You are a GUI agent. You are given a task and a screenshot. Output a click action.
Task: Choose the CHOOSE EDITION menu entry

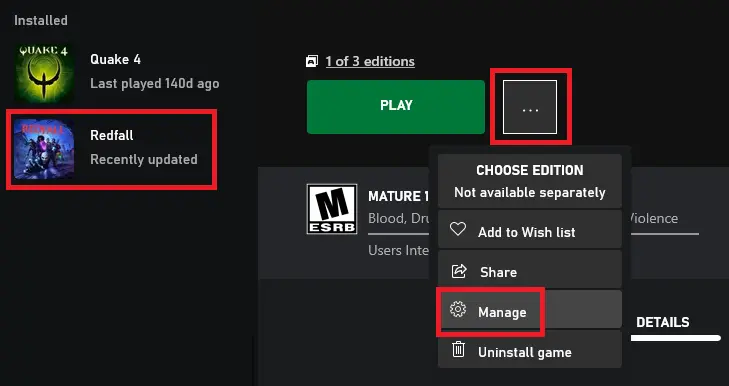pyautogui.click(x=530, y=181)
